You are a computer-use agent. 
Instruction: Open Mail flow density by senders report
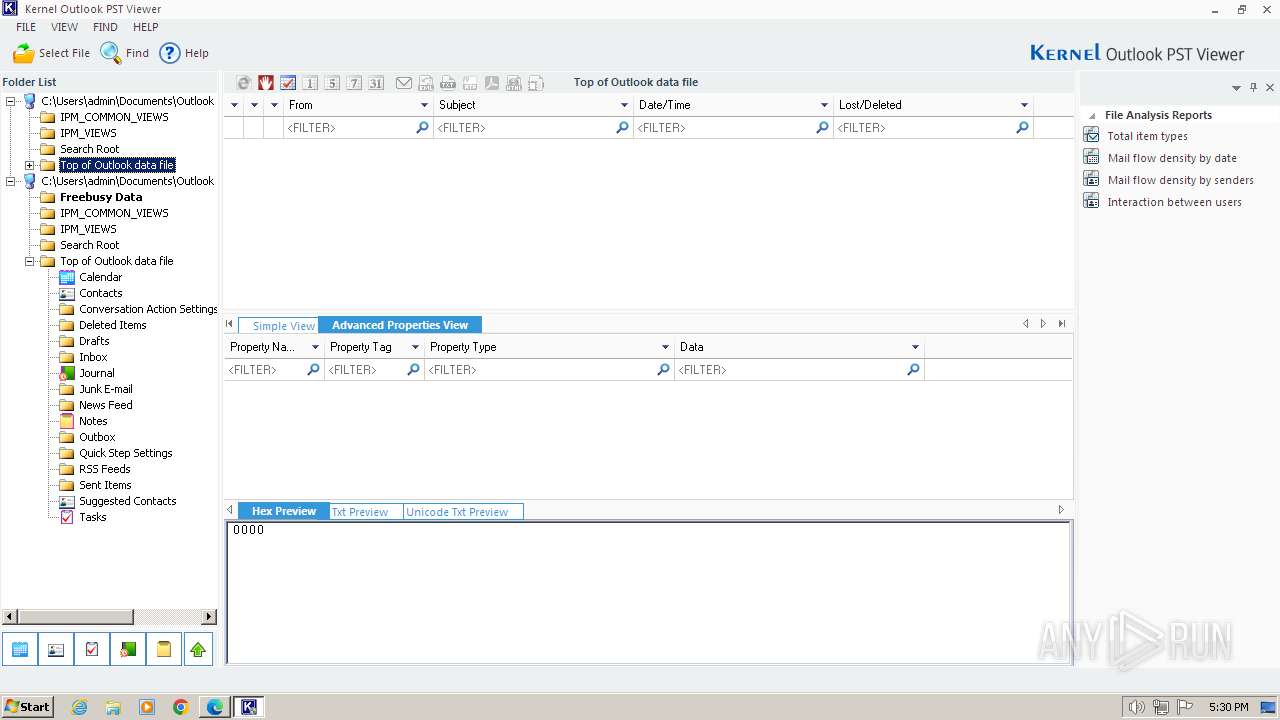tap(1180, 180)
